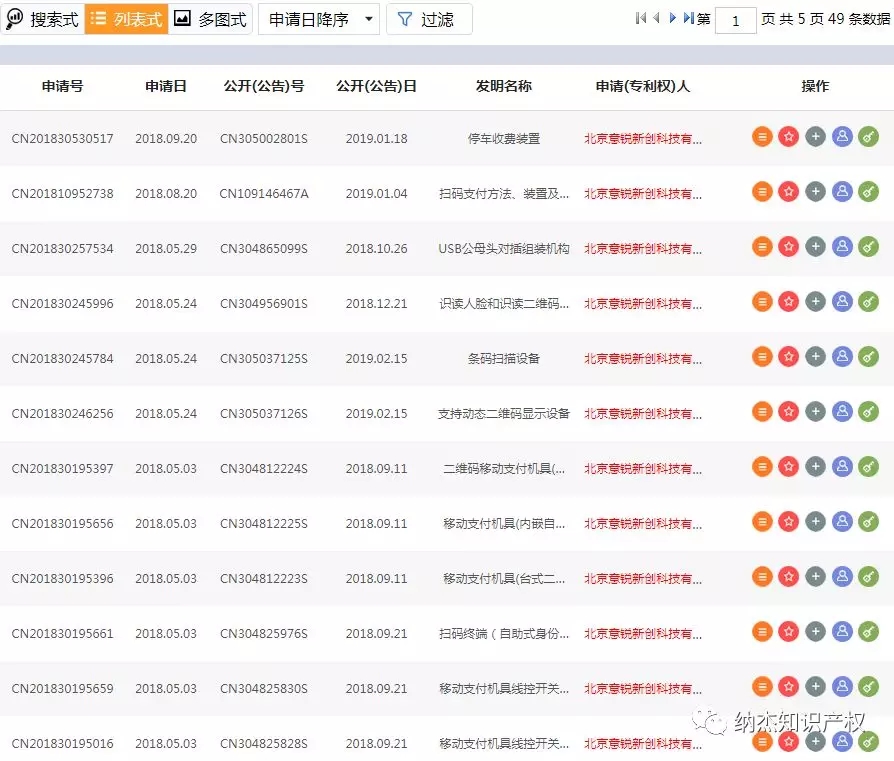Toggle favorite star on the 移动支付机具(台式二... row
894x761 pixels.
pos(788,579)
